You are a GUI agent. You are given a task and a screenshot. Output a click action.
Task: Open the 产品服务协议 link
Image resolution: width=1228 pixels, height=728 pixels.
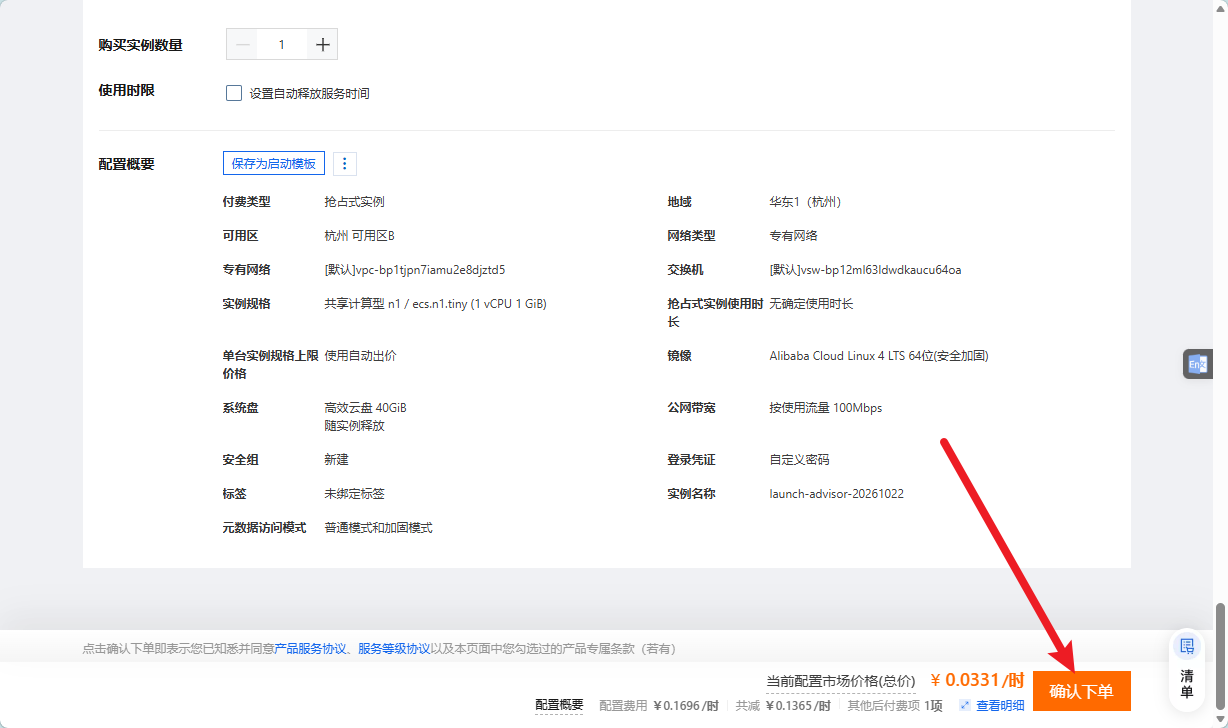click(x=310, y=649)
